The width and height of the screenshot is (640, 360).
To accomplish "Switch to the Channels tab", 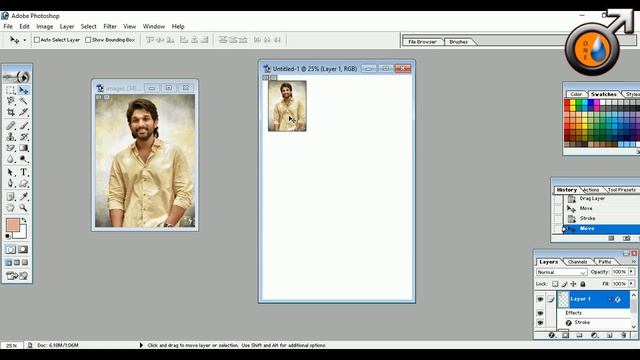I will pyautogui.click(x=578, y=262).
